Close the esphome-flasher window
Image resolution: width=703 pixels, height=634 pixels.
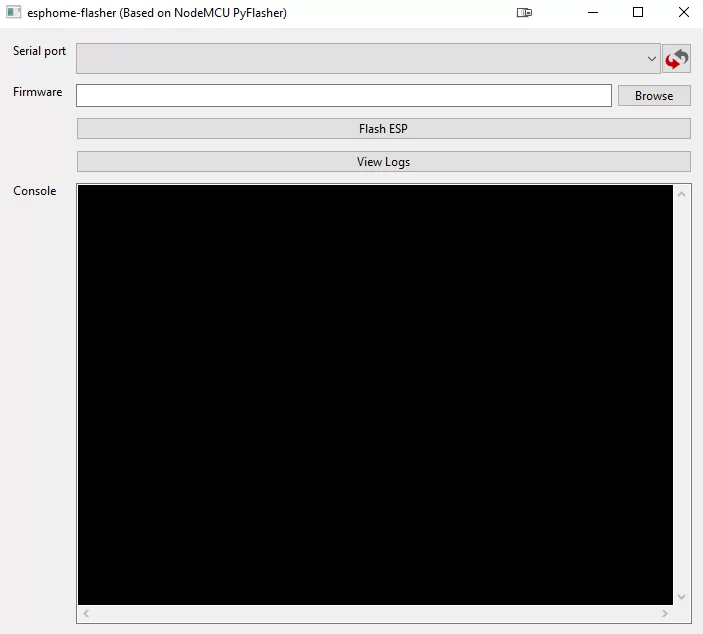683,13
